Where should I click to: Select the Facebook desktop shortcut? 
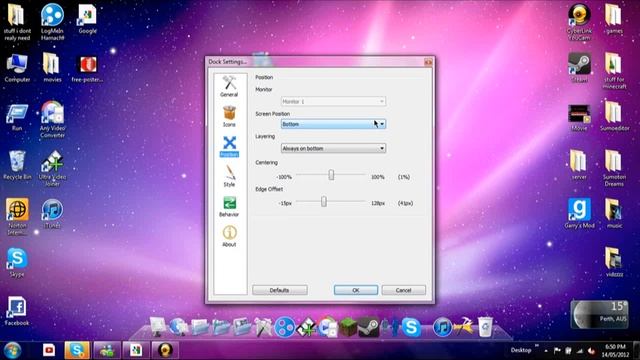17,311
